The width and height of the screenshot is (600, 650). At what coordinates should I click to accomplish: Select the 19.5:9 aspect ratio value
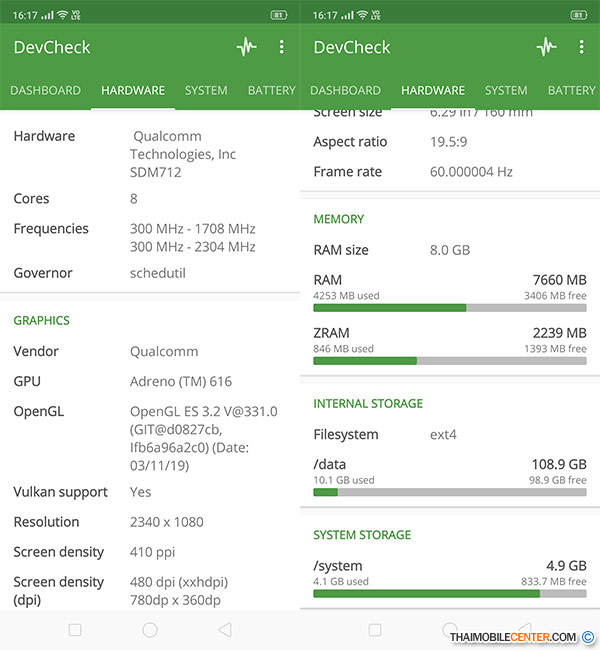click(449, 142)
